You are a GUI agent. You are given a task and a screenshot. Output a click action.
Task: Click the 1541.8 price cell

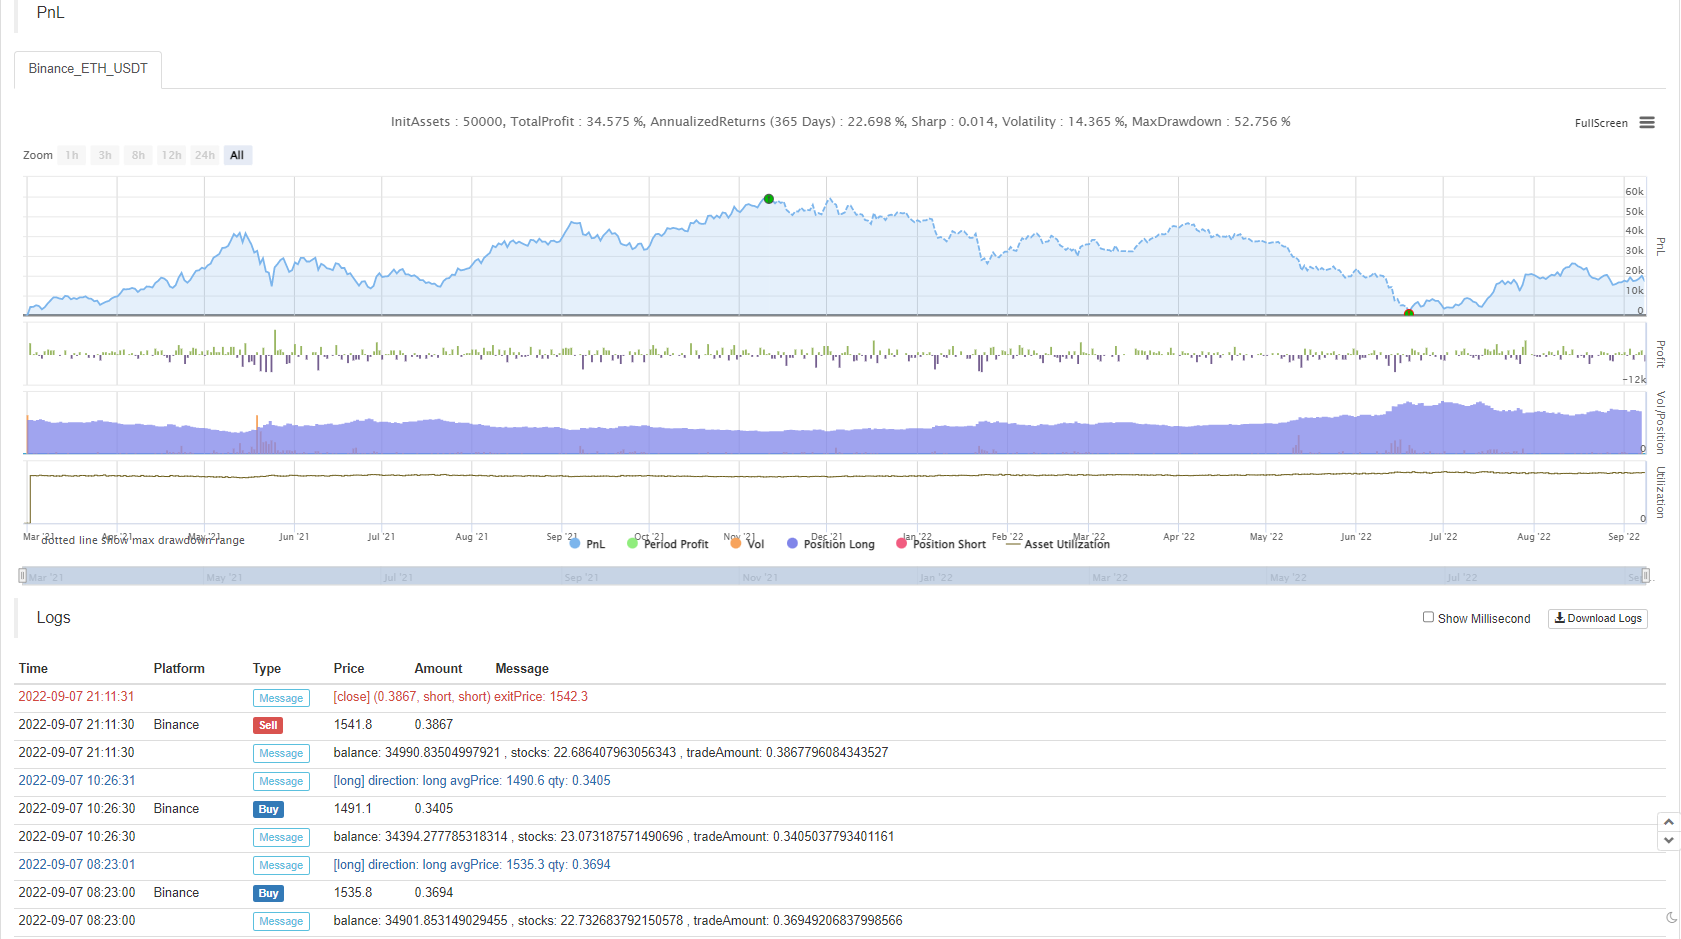tap(353, 725)
